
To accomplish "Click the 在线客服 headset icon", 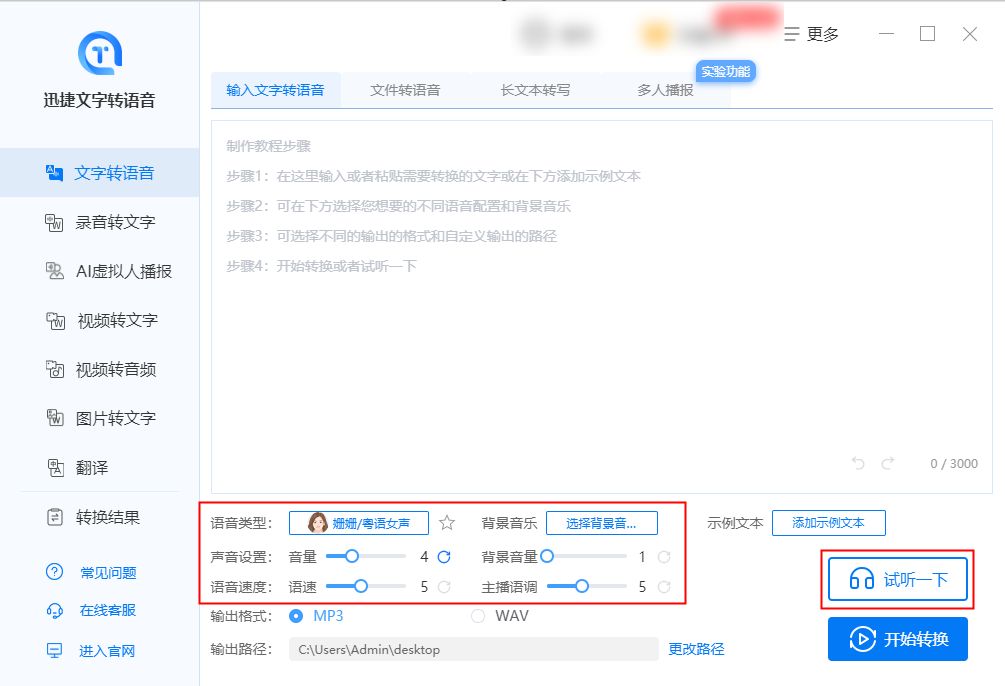I will pyautogui.click(x=54, y=610).
